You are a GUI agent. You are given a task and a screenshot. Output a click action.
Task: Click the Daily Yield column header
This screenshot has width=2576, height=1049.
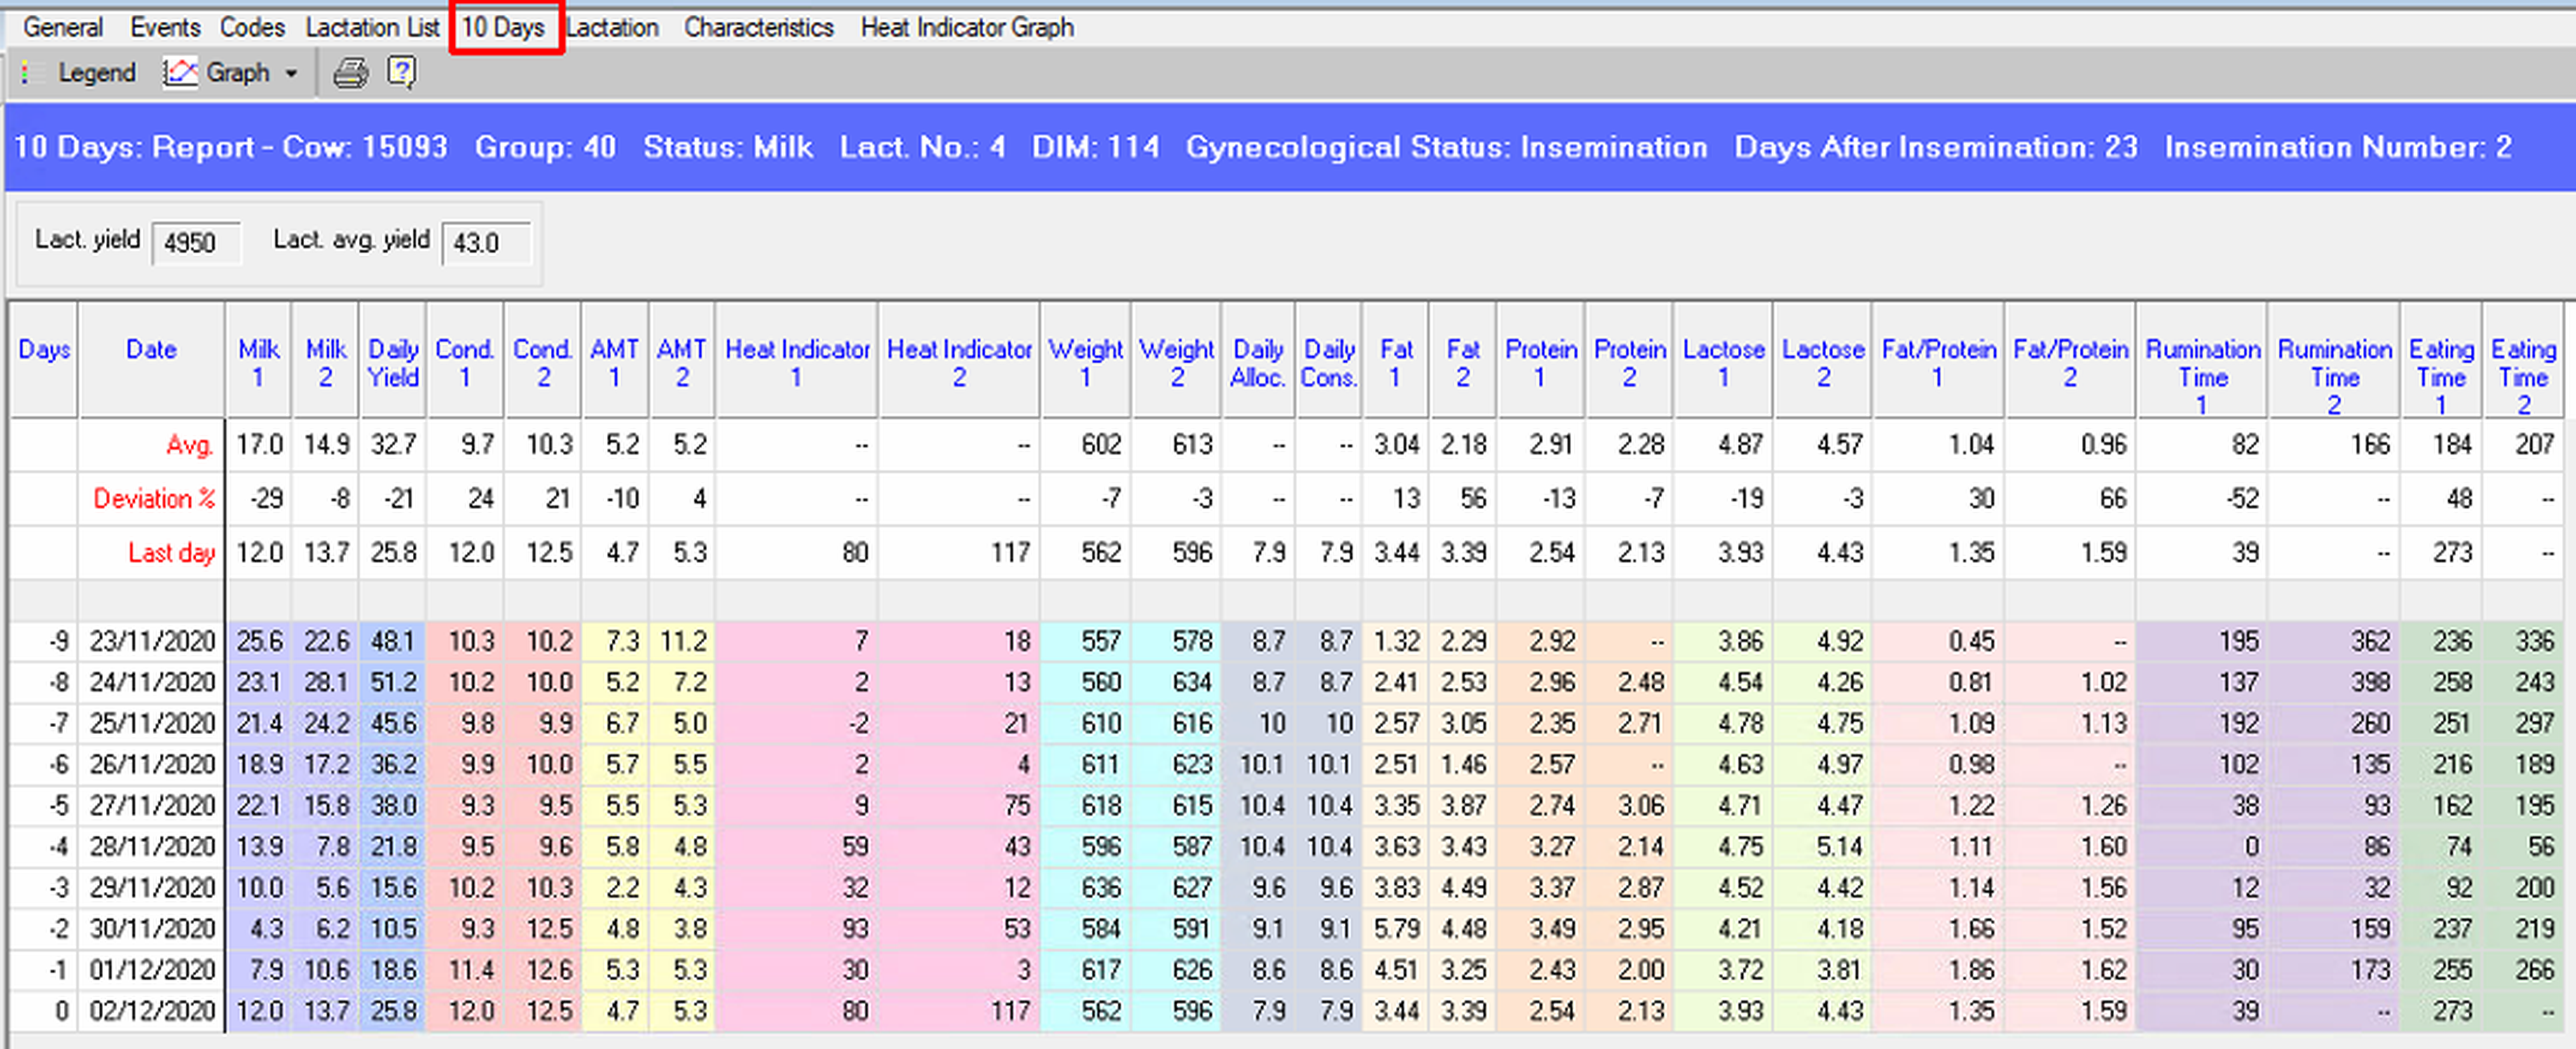point(393,363)
